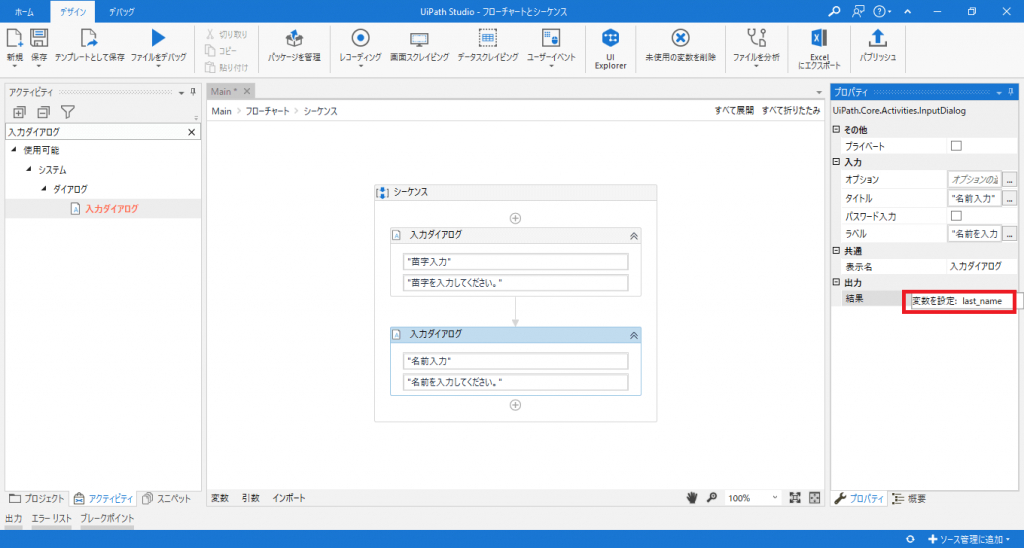Select the pan hand tool

692,498
